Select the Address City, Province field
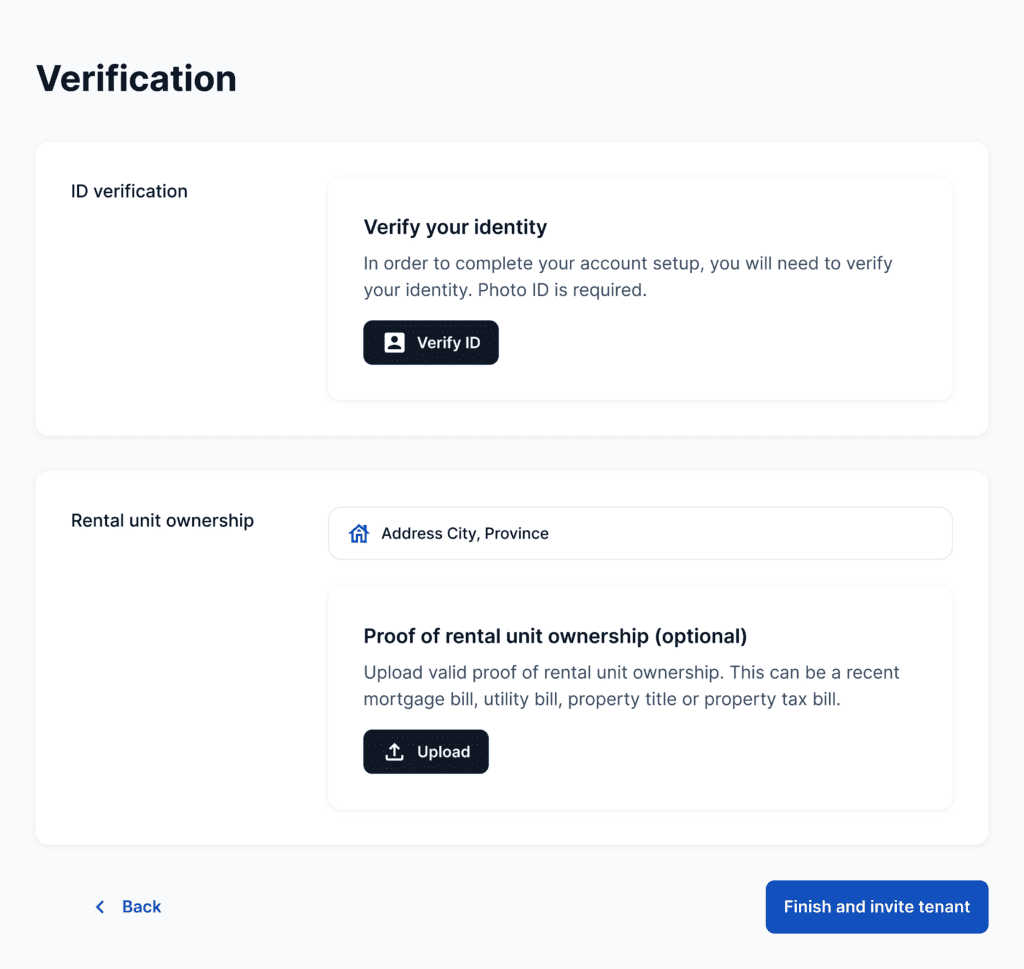The width and height of the screenshot is (1024, 969). pos(640,534)
